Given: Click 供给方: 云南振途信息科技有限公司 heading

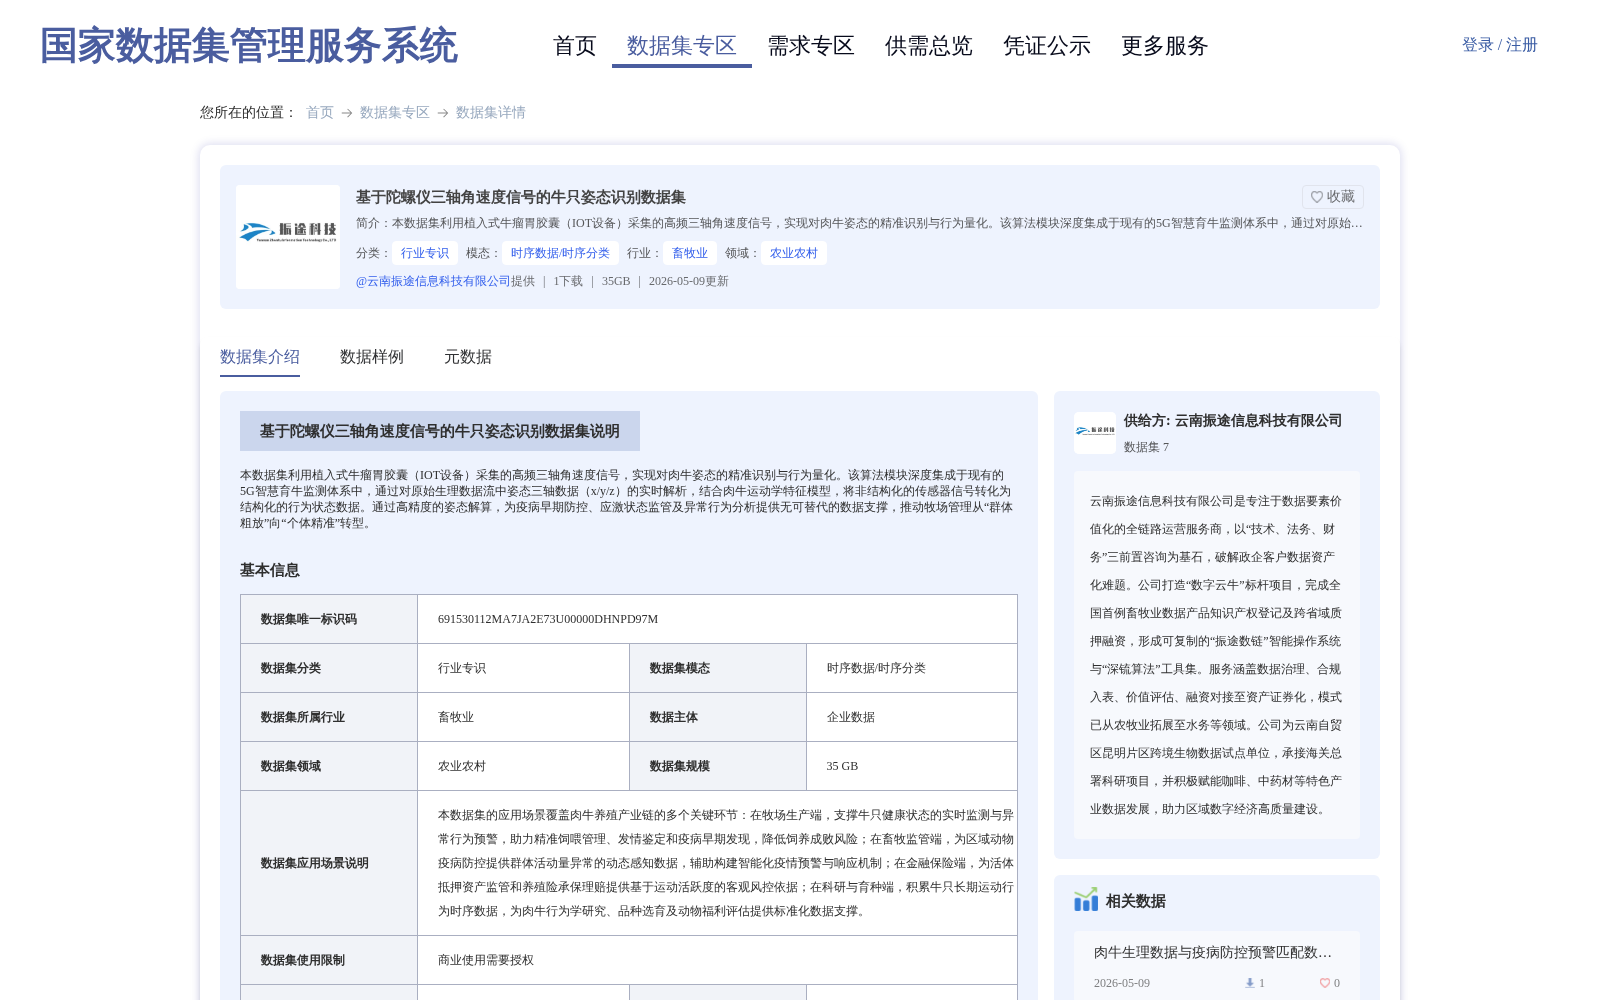Looking at the screenshot, I should tap(1233, 421).
